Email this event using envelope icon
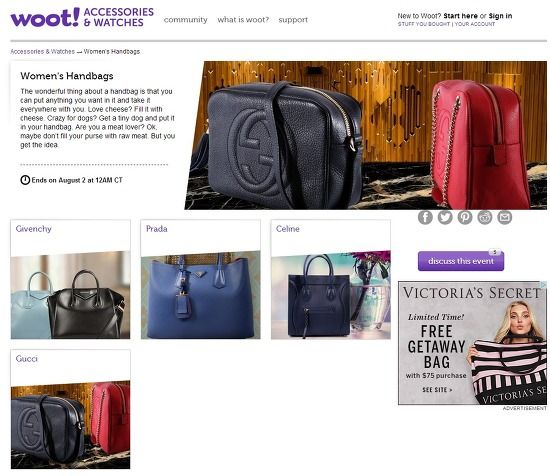 [x=504, y=217]
